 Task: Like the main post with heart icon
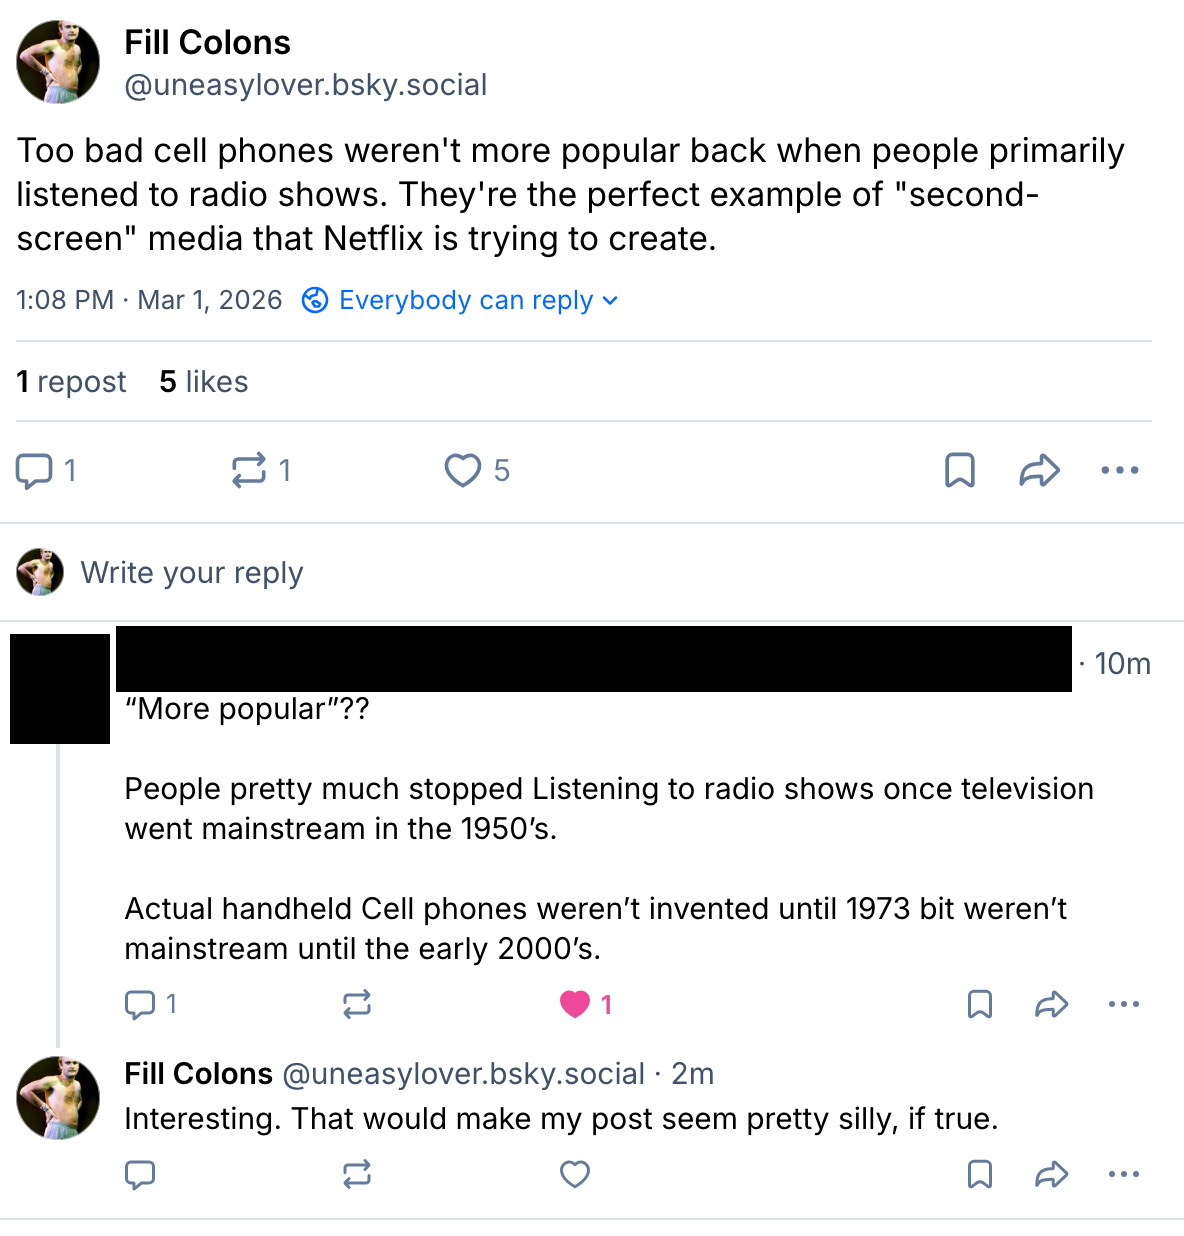click(462, 470)
